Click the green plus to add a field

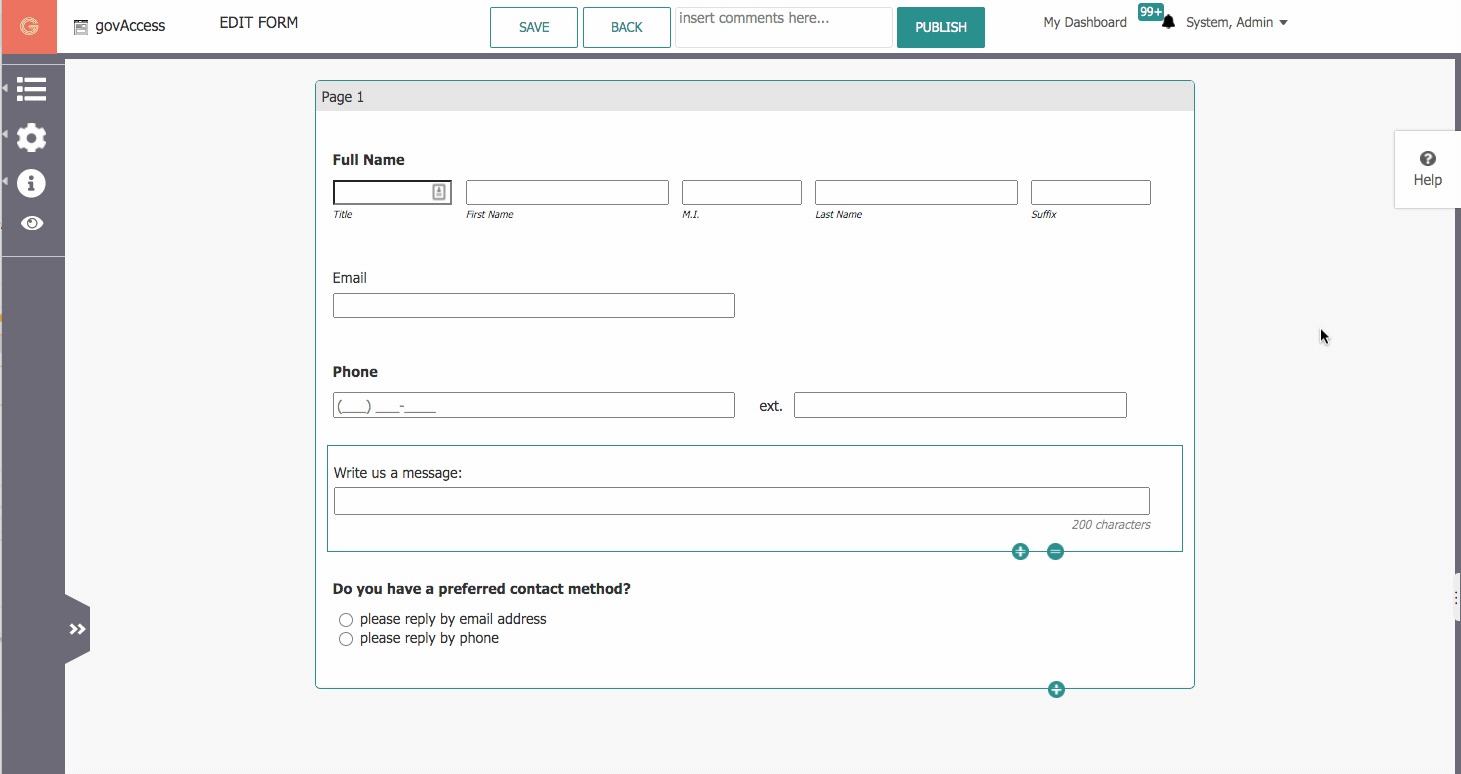click(x=1020, y=551)
